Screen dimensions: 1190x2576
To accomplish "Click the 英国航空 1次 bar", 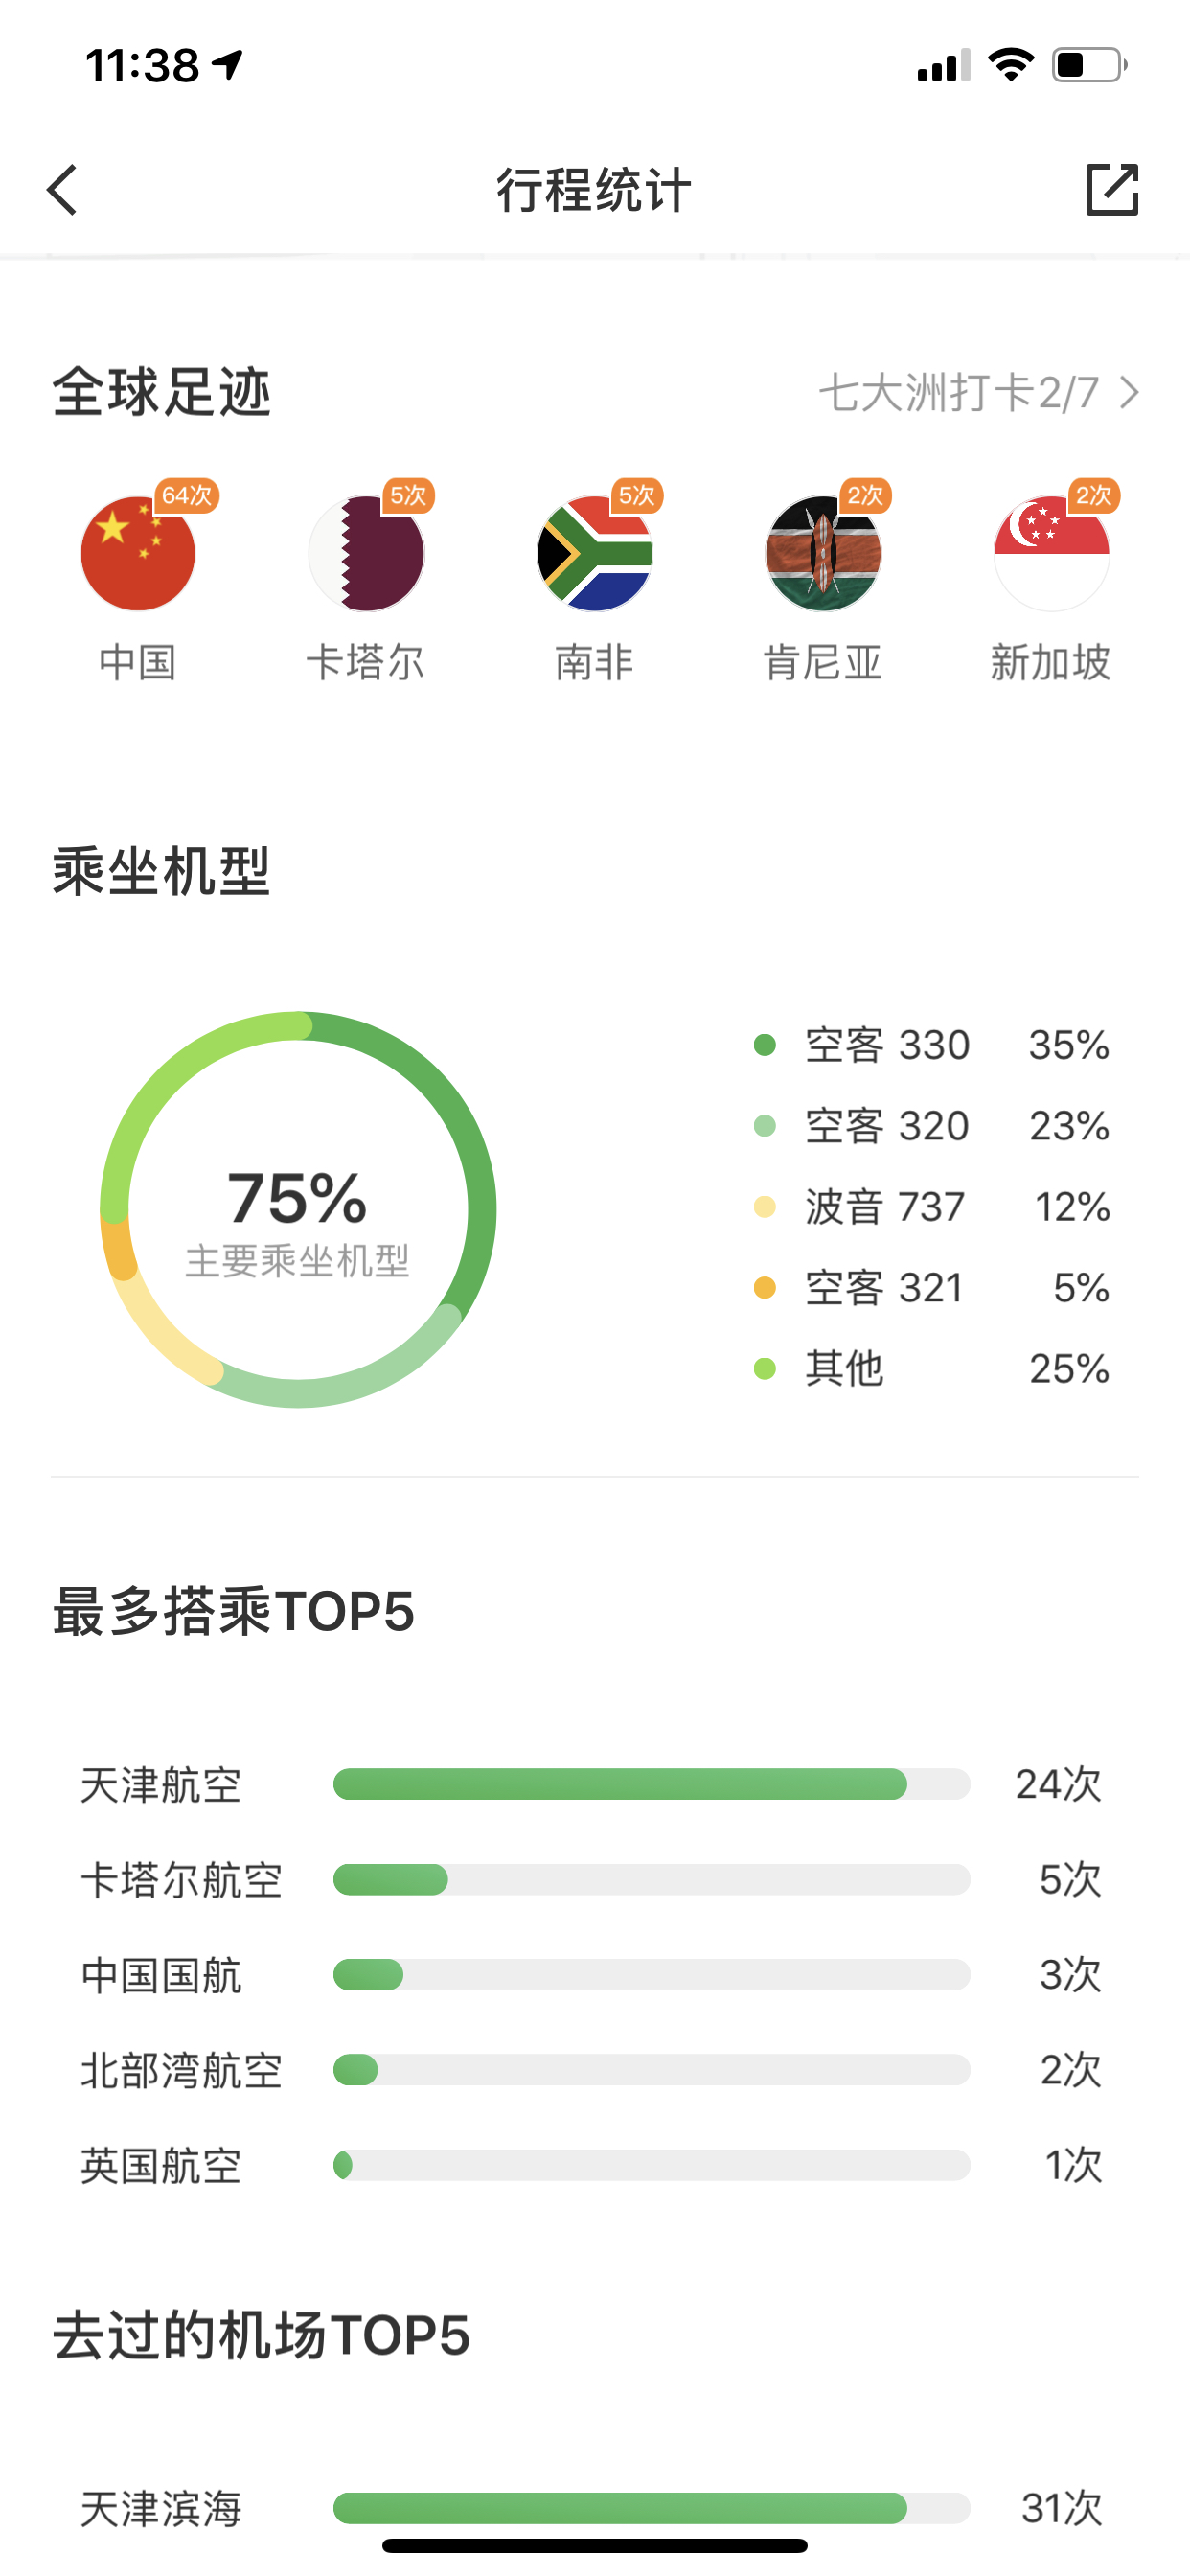I will [652, 2165].
